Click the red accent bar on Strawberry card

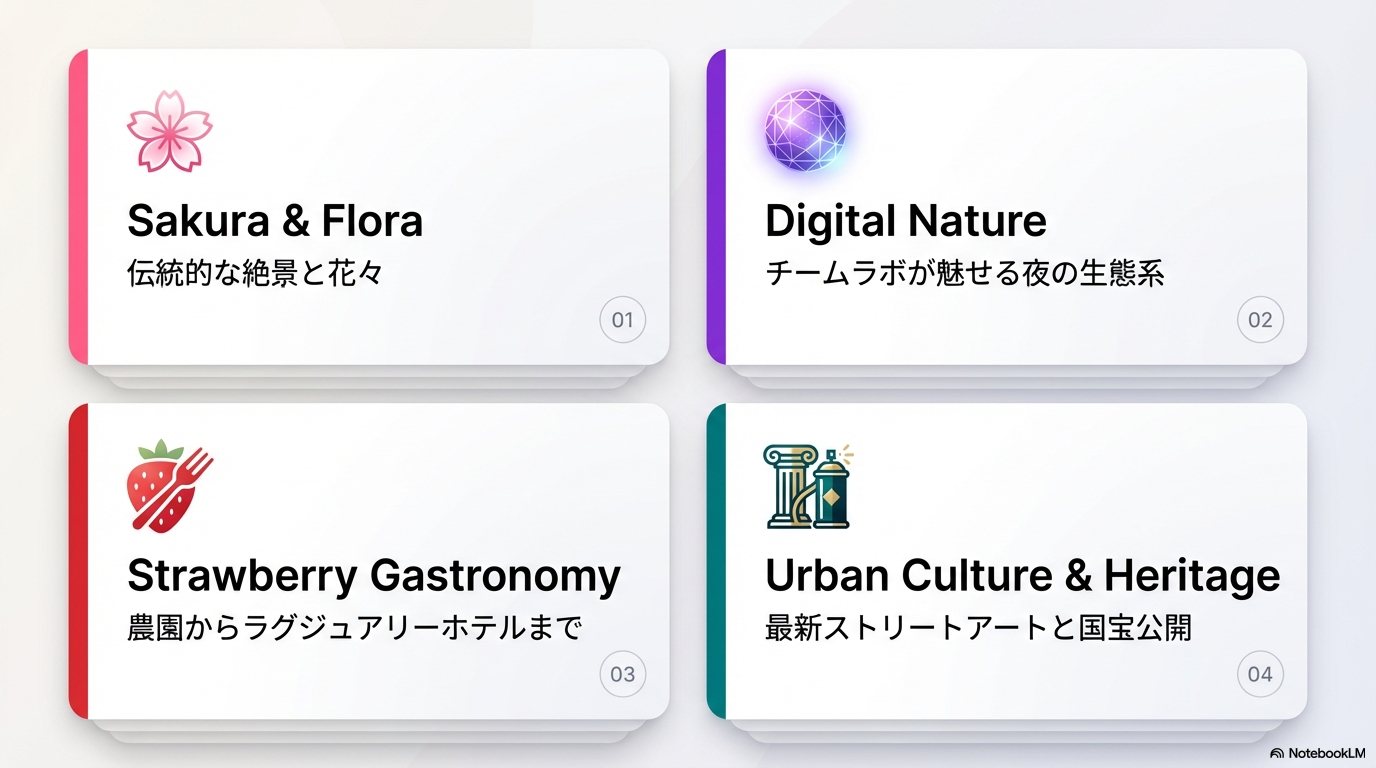point(79,561)
